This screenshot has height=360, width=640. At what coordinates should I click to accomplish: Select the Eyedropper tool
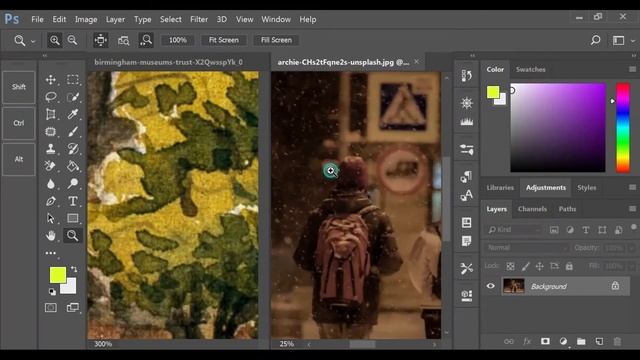(73, 114)
